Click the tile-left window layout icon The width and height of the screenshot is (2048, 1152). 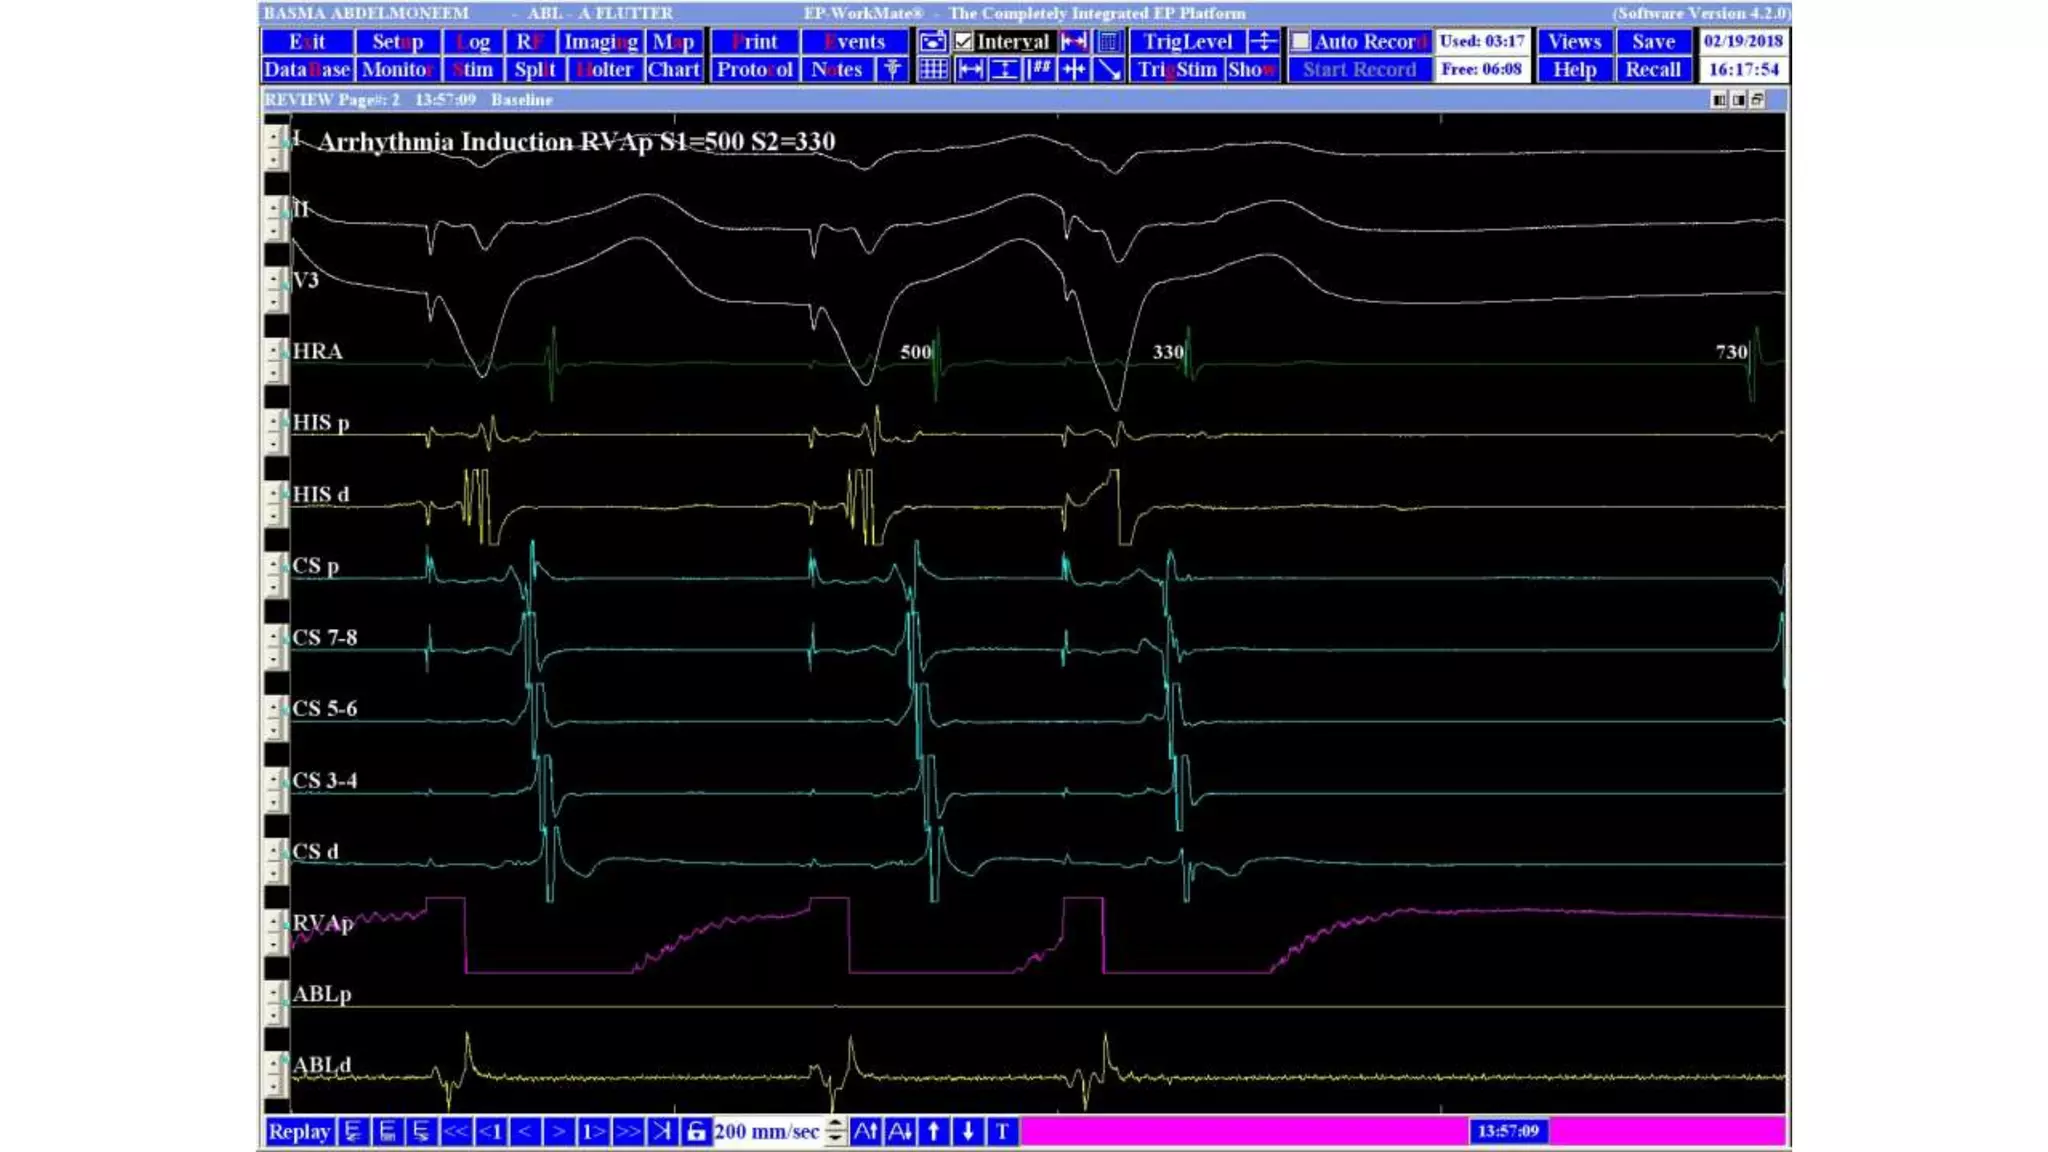coord(1719,100)
